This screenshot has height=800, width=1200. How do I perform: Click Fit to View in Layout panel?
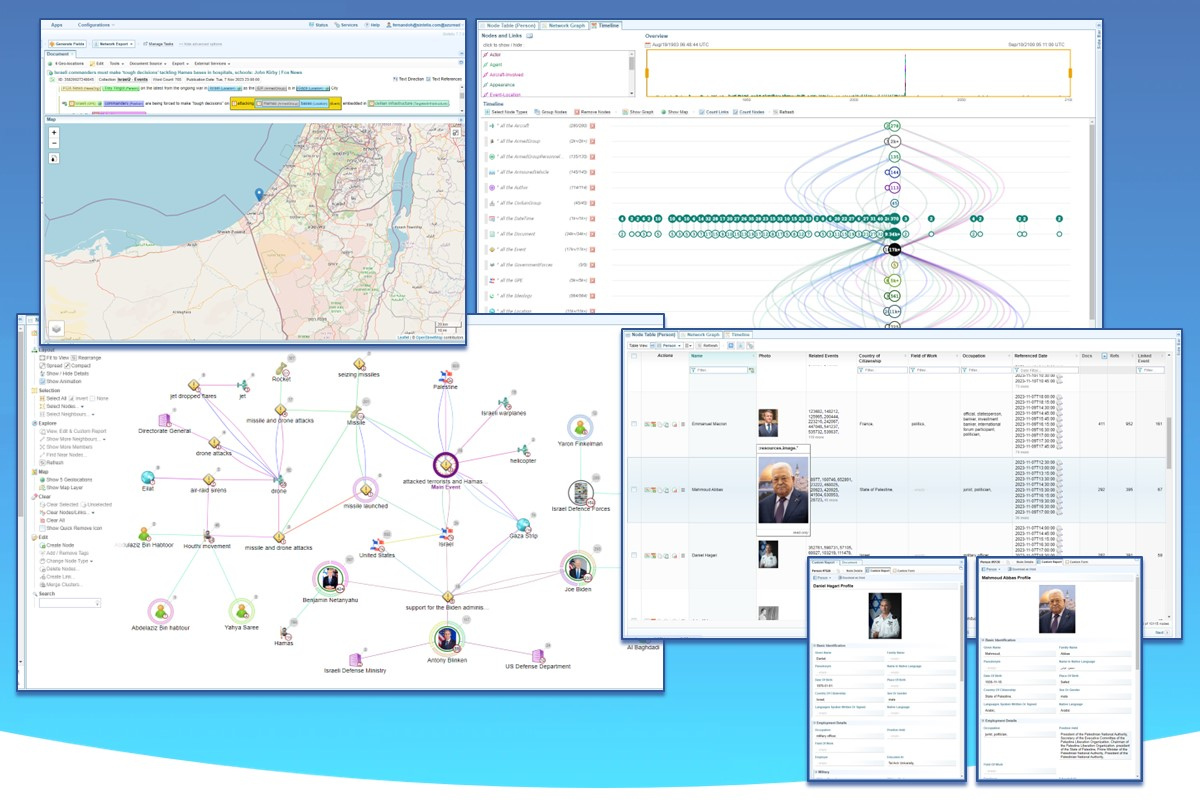54,357
